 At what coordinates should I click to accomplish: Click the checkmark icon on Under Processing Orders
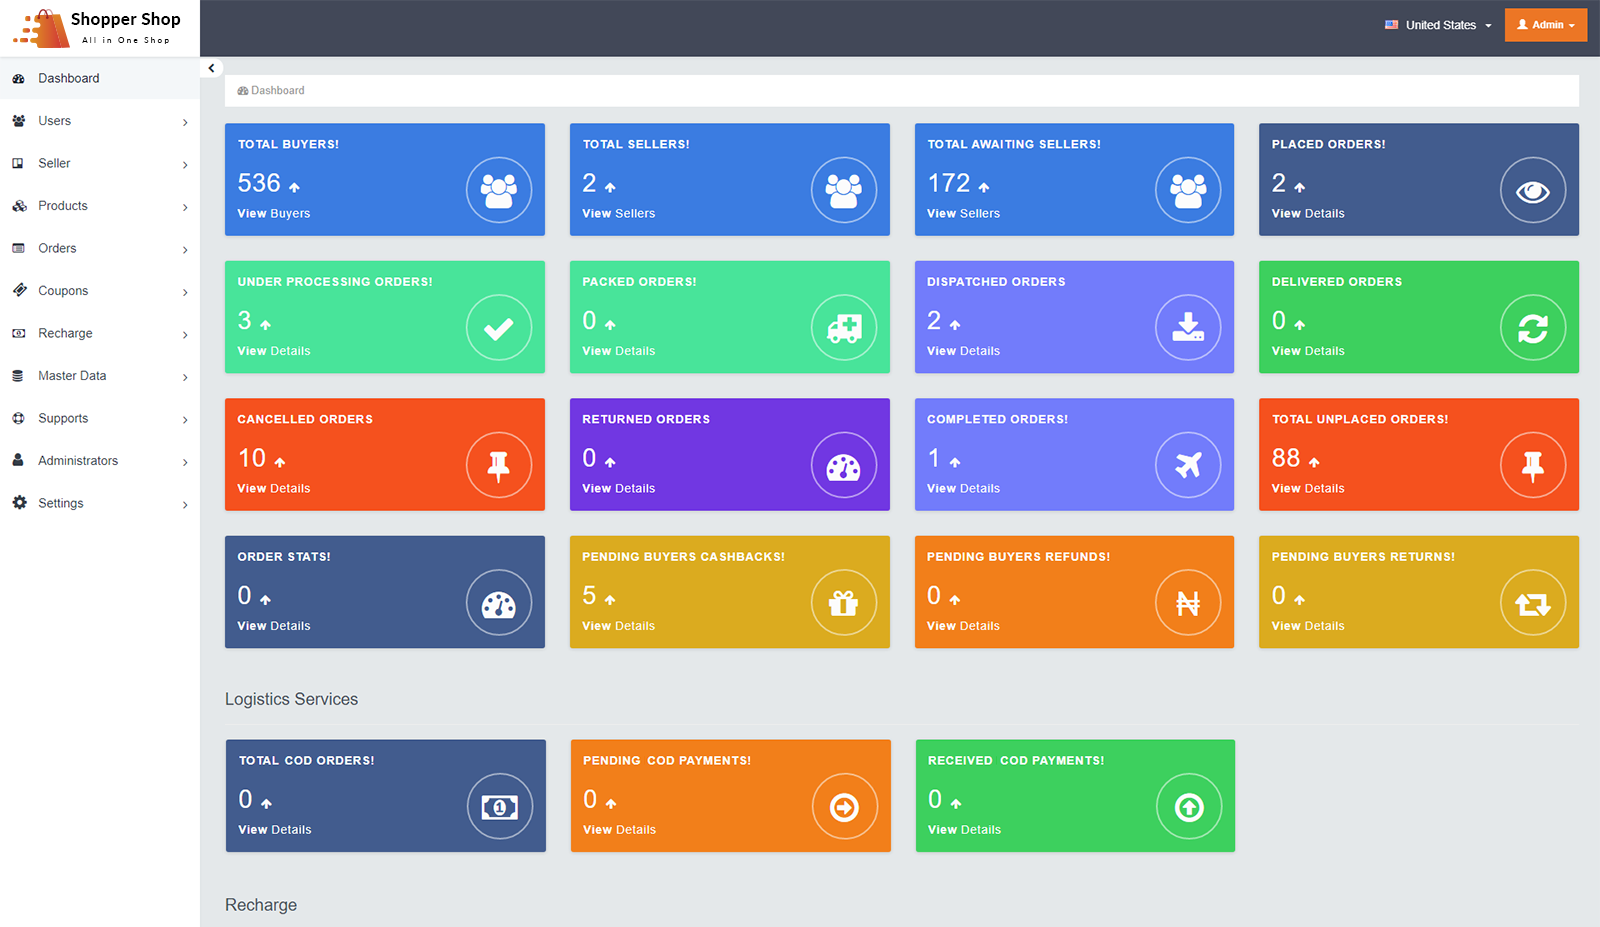click(x=499, y=327)
